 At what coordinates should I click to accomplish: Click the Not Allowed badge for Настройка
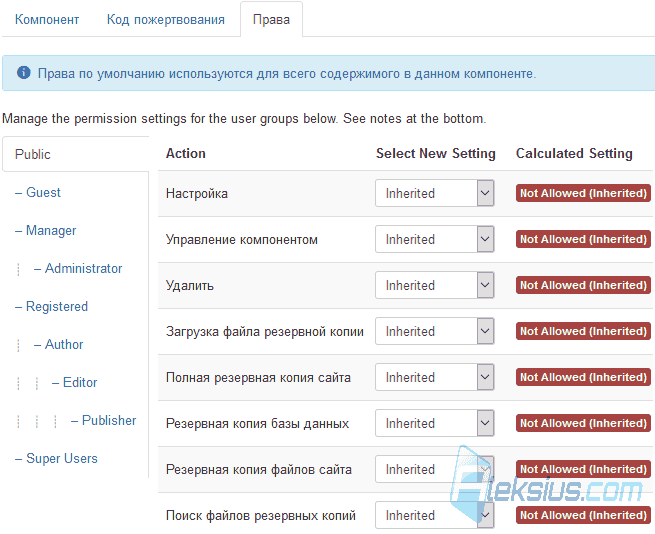coord(583,193)
